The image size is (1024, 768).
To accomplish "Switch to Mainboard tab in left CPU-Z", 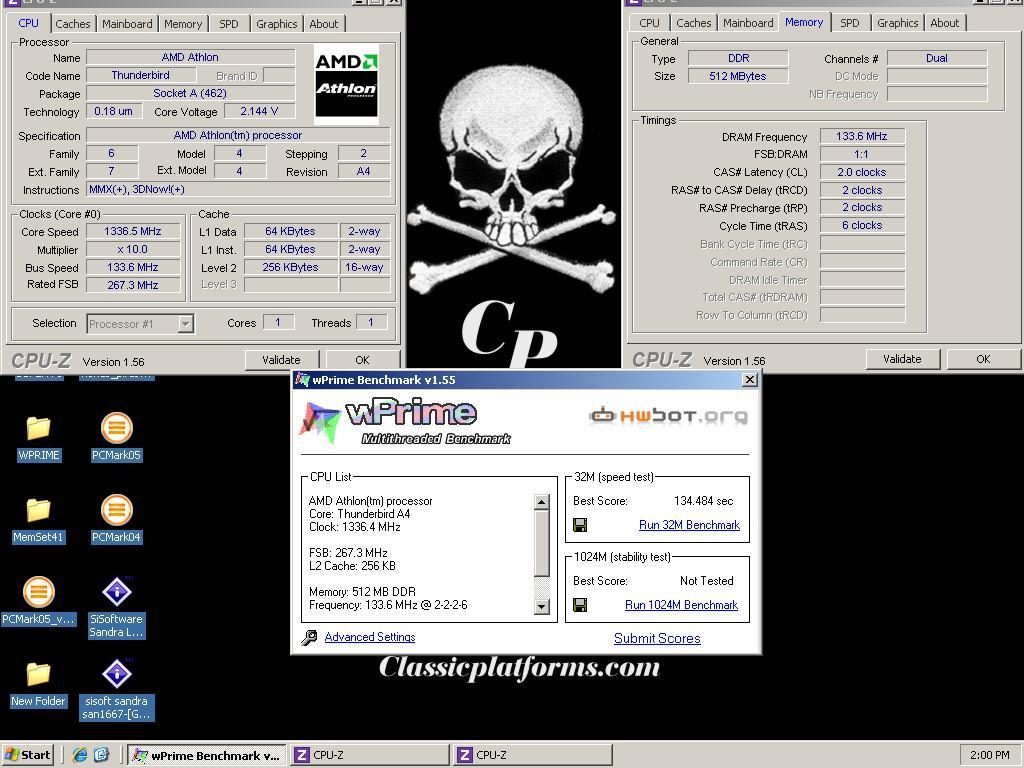I will [x=127, y=24].
